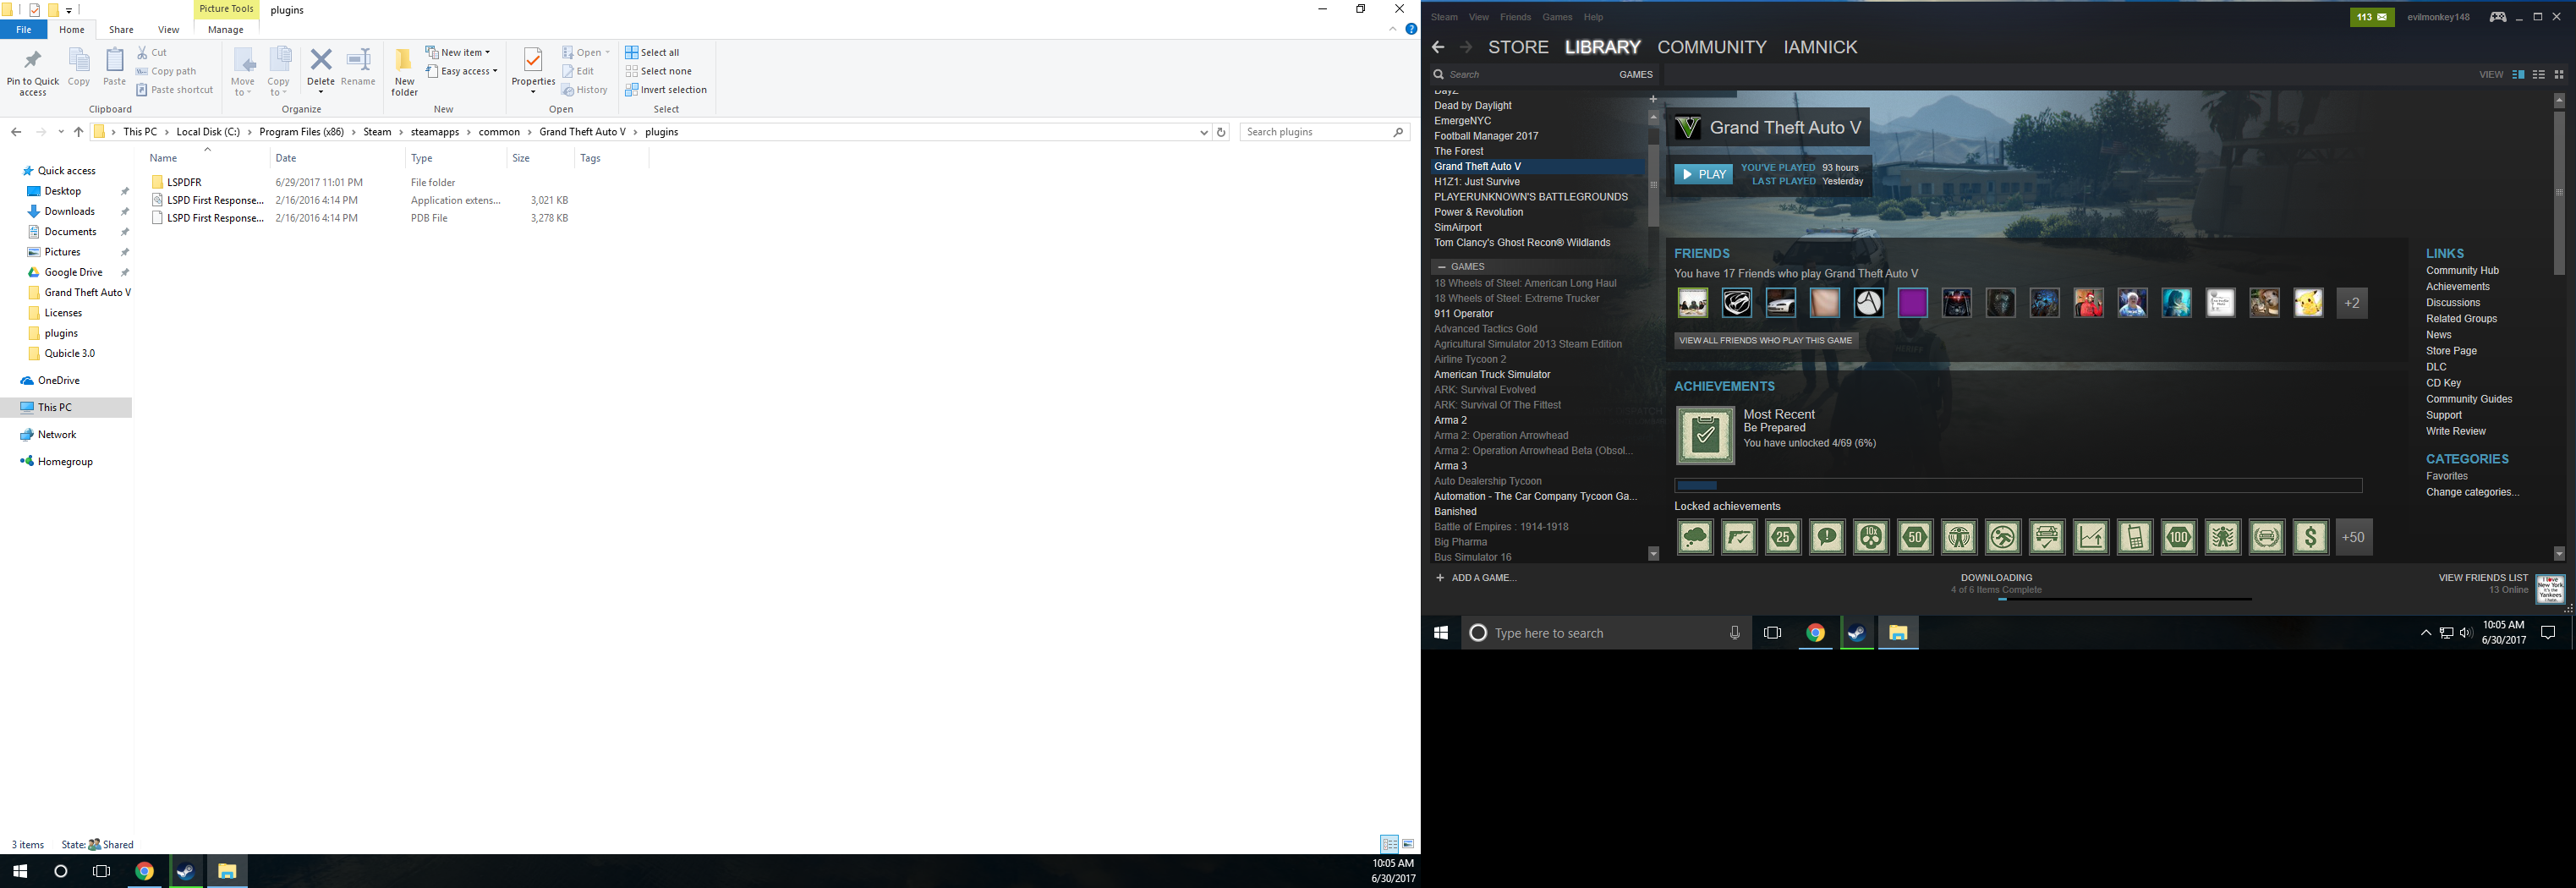Open the Easy access dropdown
This screenshot has height=888, width=2576.
pyautogui.click(x=462, y=71)
